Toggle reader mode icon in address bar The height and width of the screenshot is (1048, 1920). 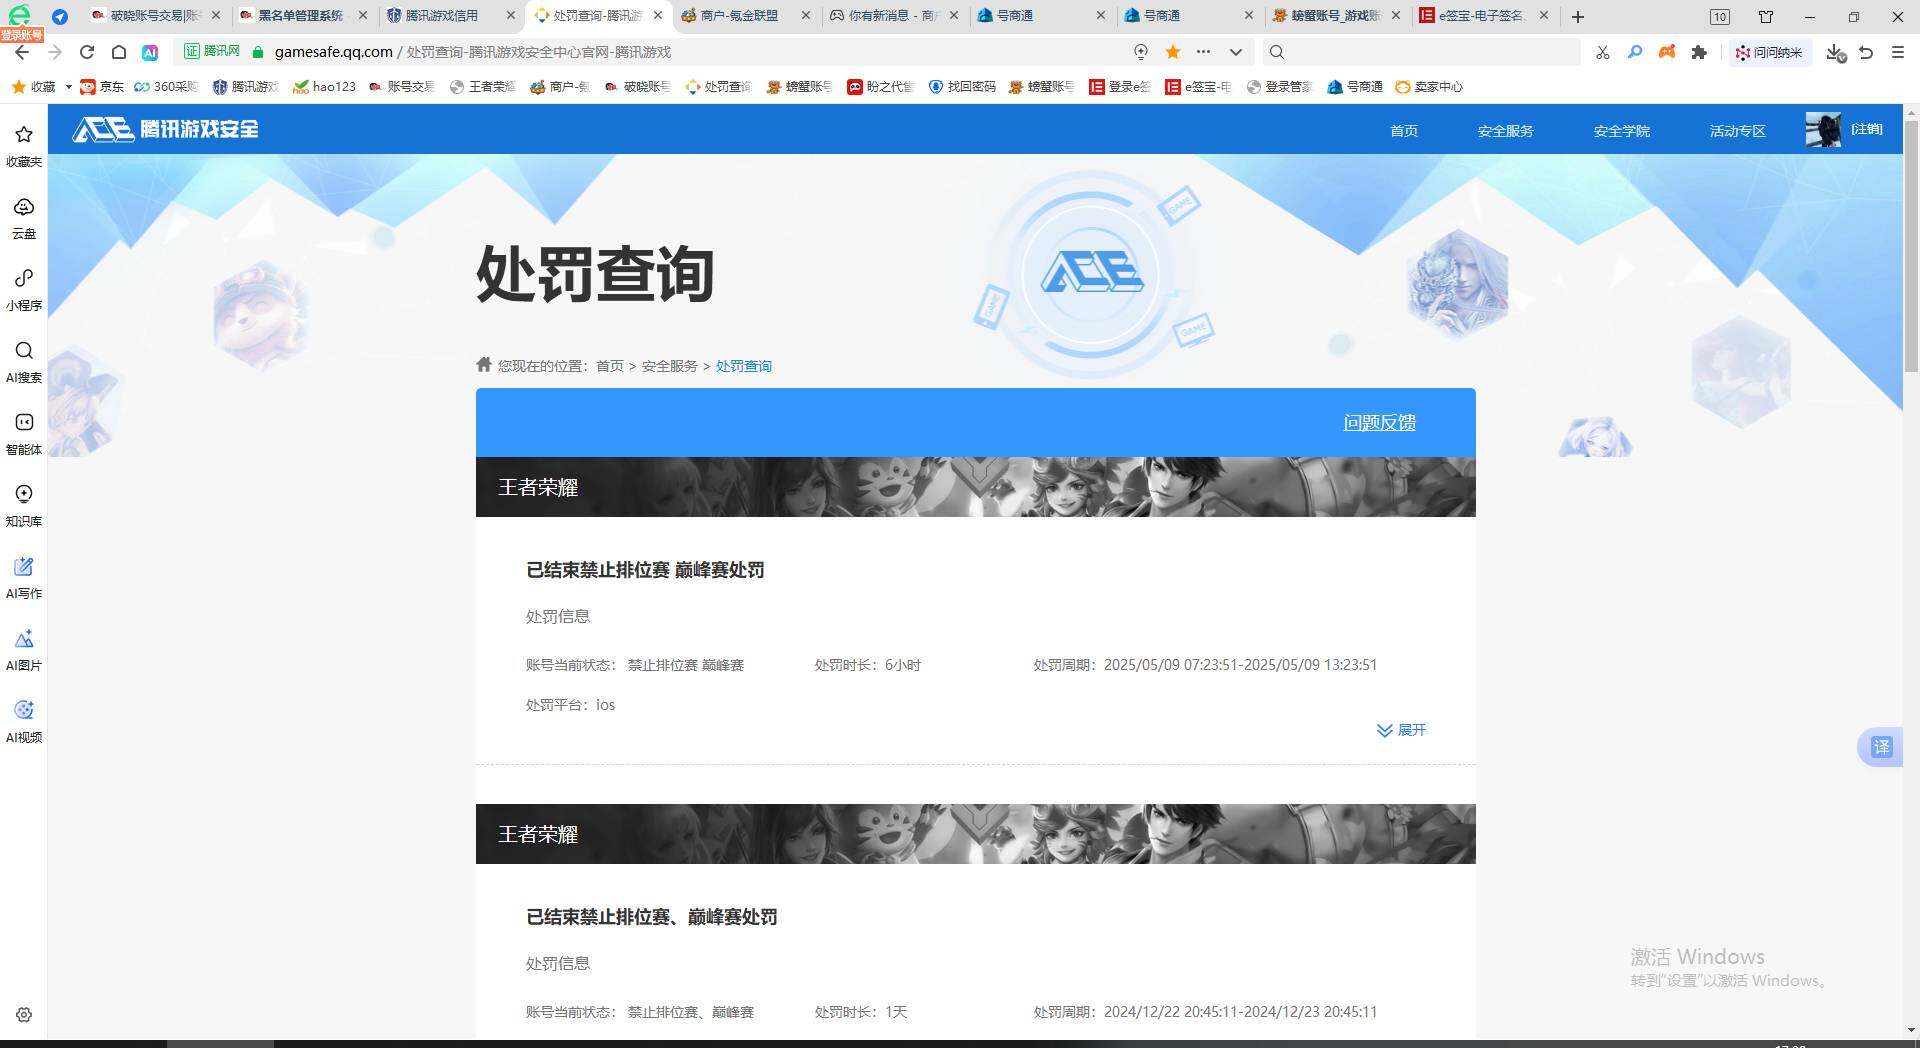point(1140,52)
